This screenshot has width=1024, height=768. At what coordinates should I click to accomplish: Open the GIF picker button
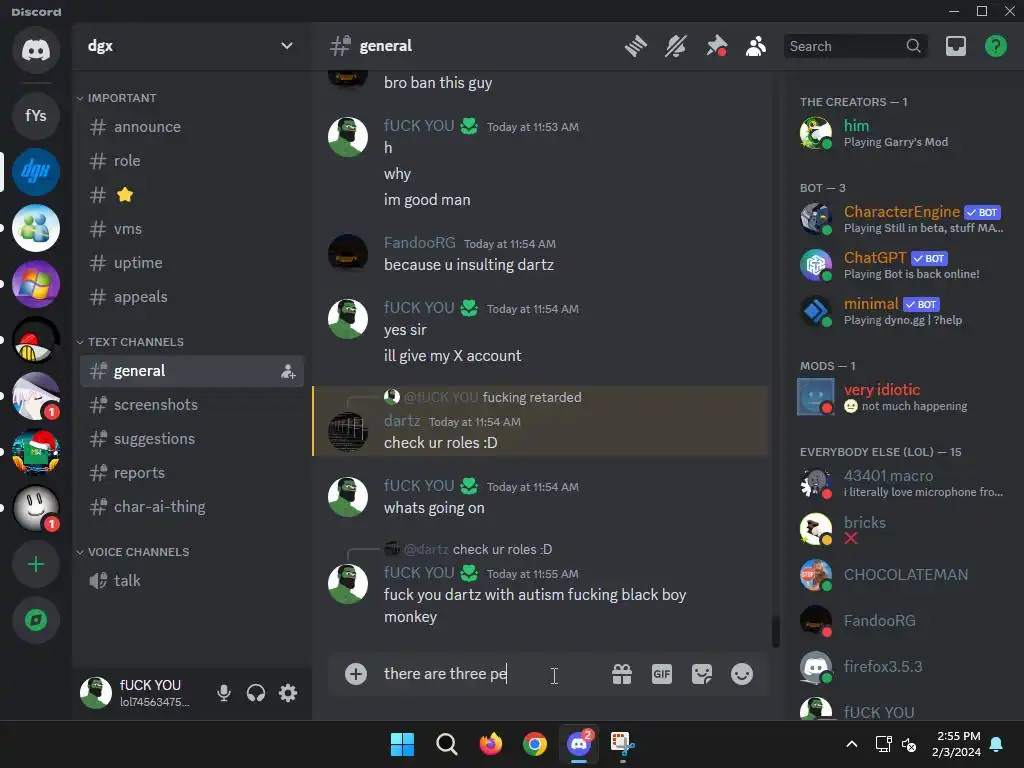pyautogui.click(x=662, y=674)
